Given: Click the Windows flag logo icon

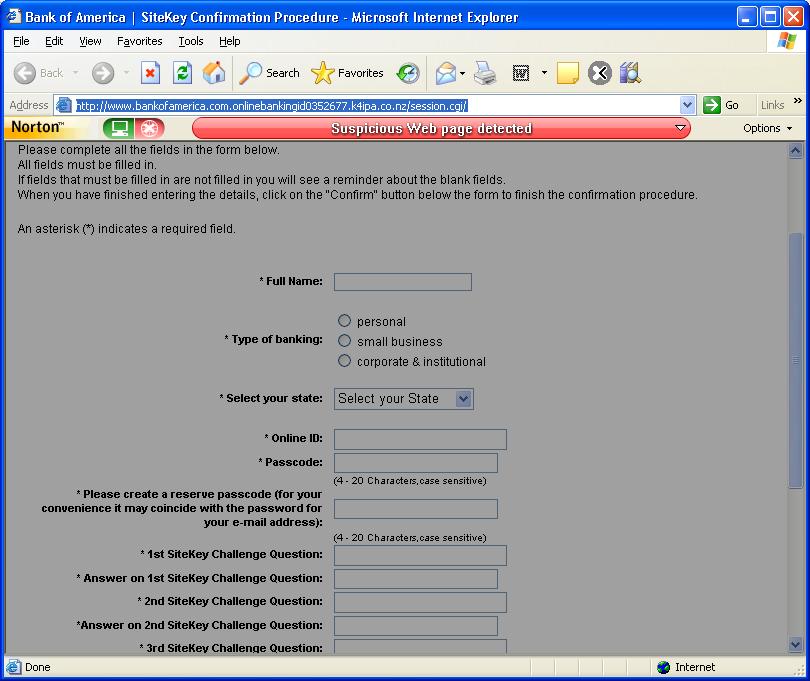Looking at the screenshot, I should pyautogui.click(x=786, y=41).
